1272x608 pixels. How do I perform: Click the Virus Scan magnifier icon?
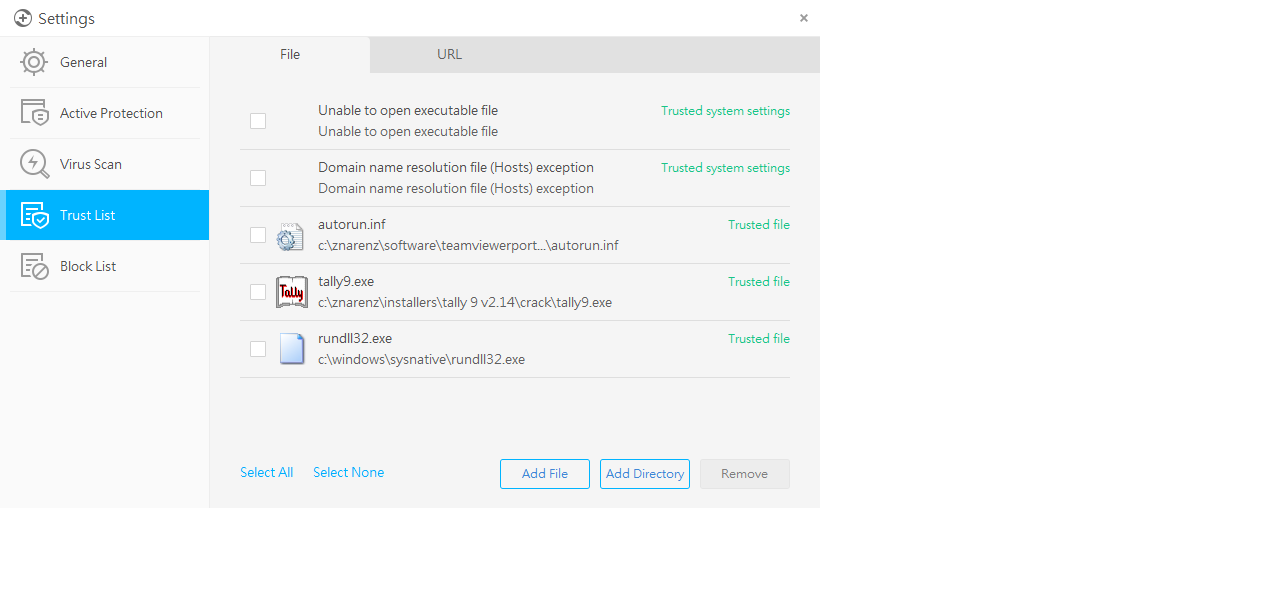34,164
